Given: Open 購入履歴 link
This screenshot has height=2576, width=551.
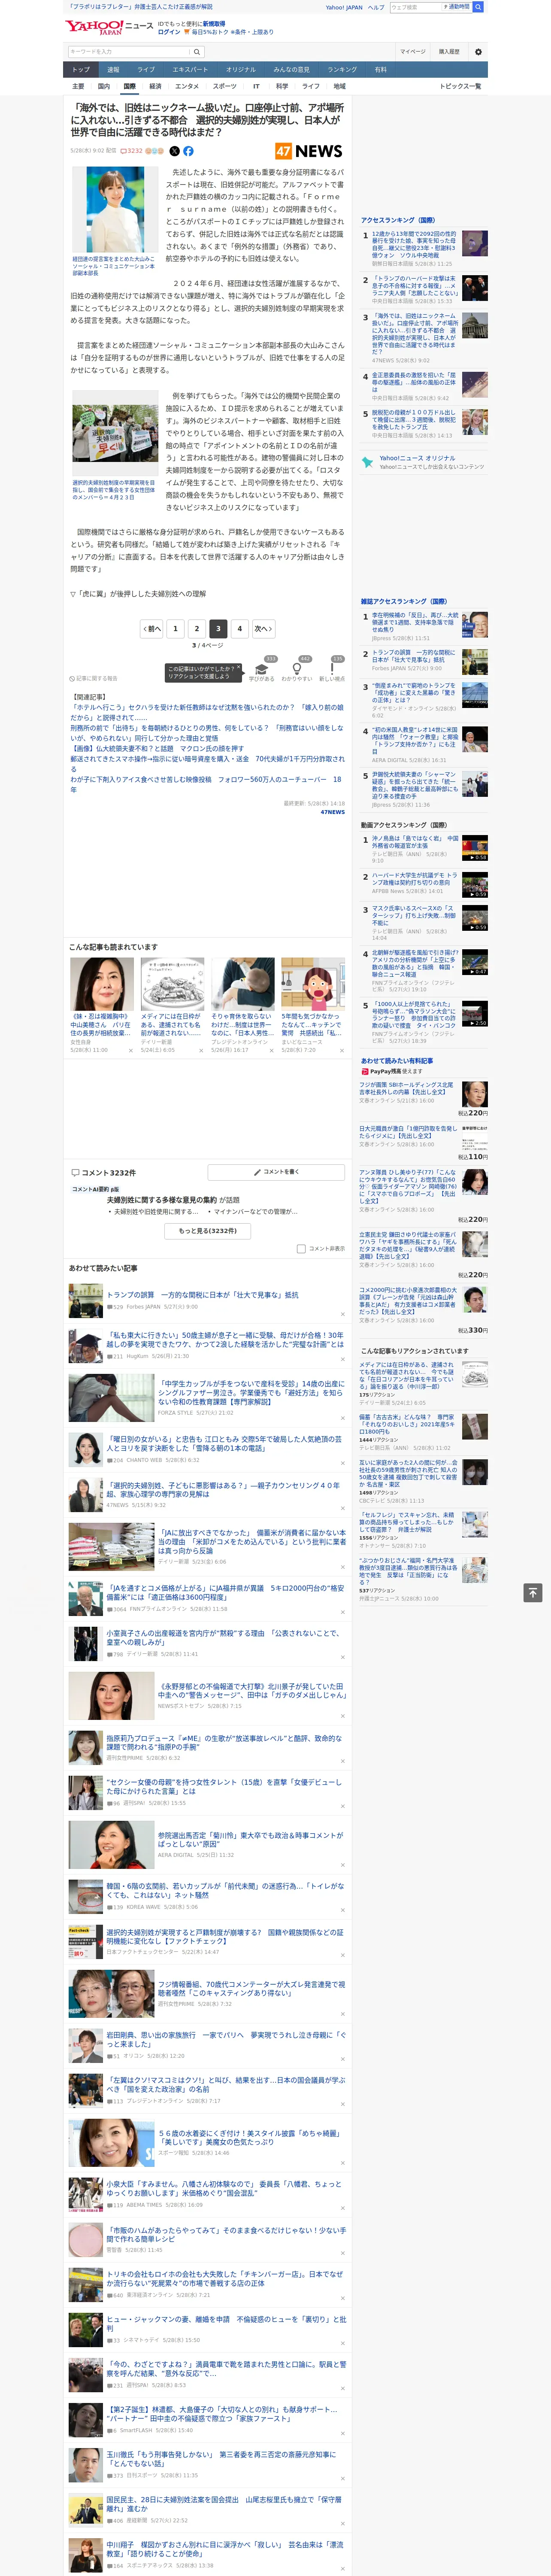Looking at the screenshot, I should [x=449, y=52].
